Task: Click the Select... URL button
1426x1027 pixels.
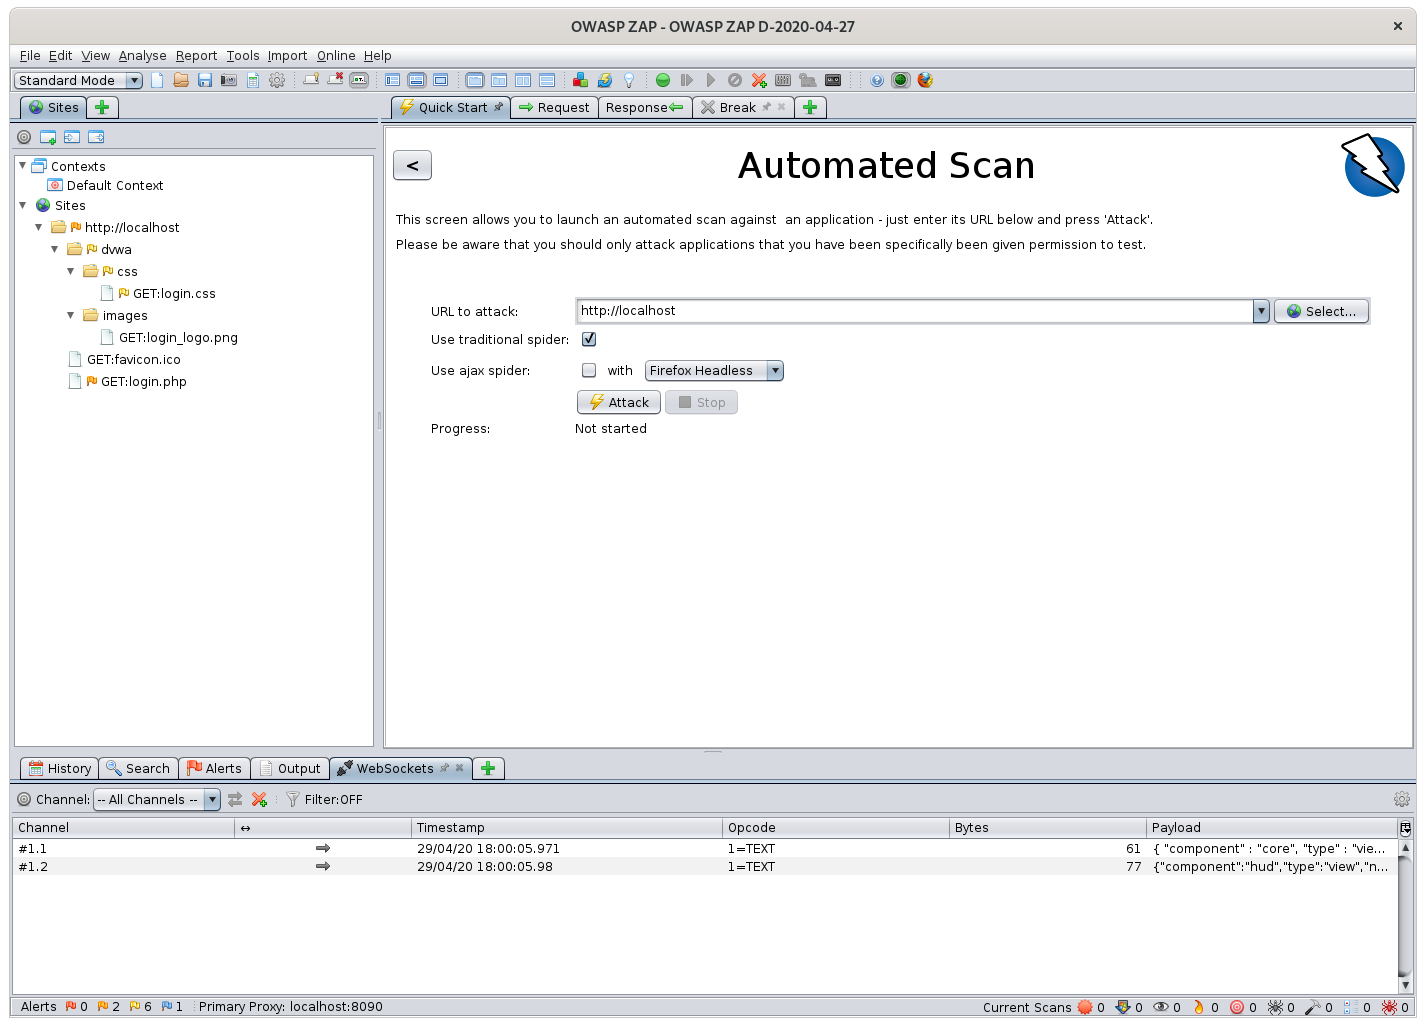Action: [x=1320, y=311]
